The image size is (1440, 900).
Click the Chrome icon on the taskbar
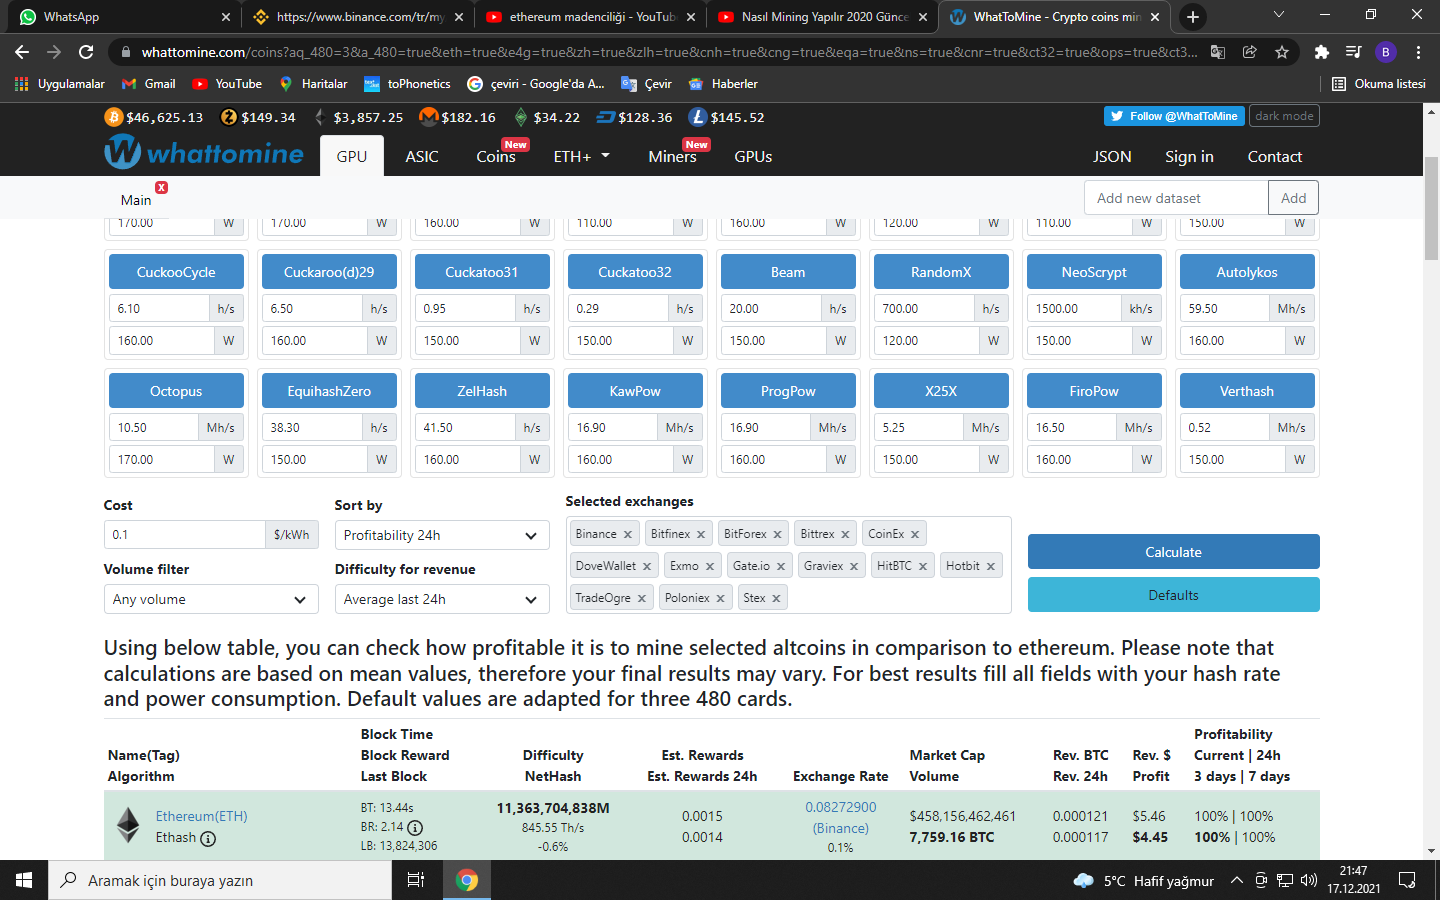click(466, 880)
